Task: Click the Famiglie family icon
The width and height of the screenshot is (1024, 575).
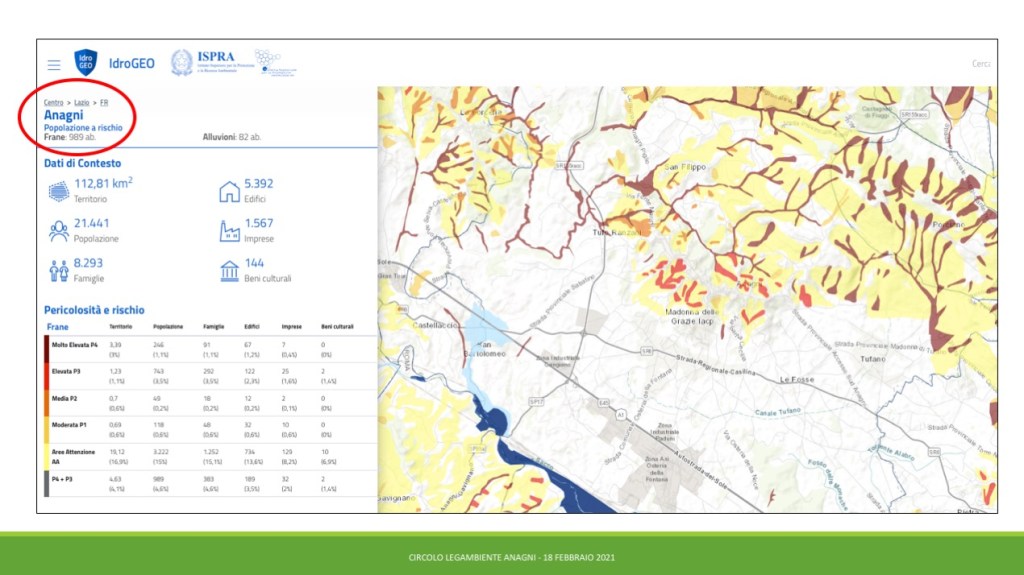Action: [x=59, y=270]
